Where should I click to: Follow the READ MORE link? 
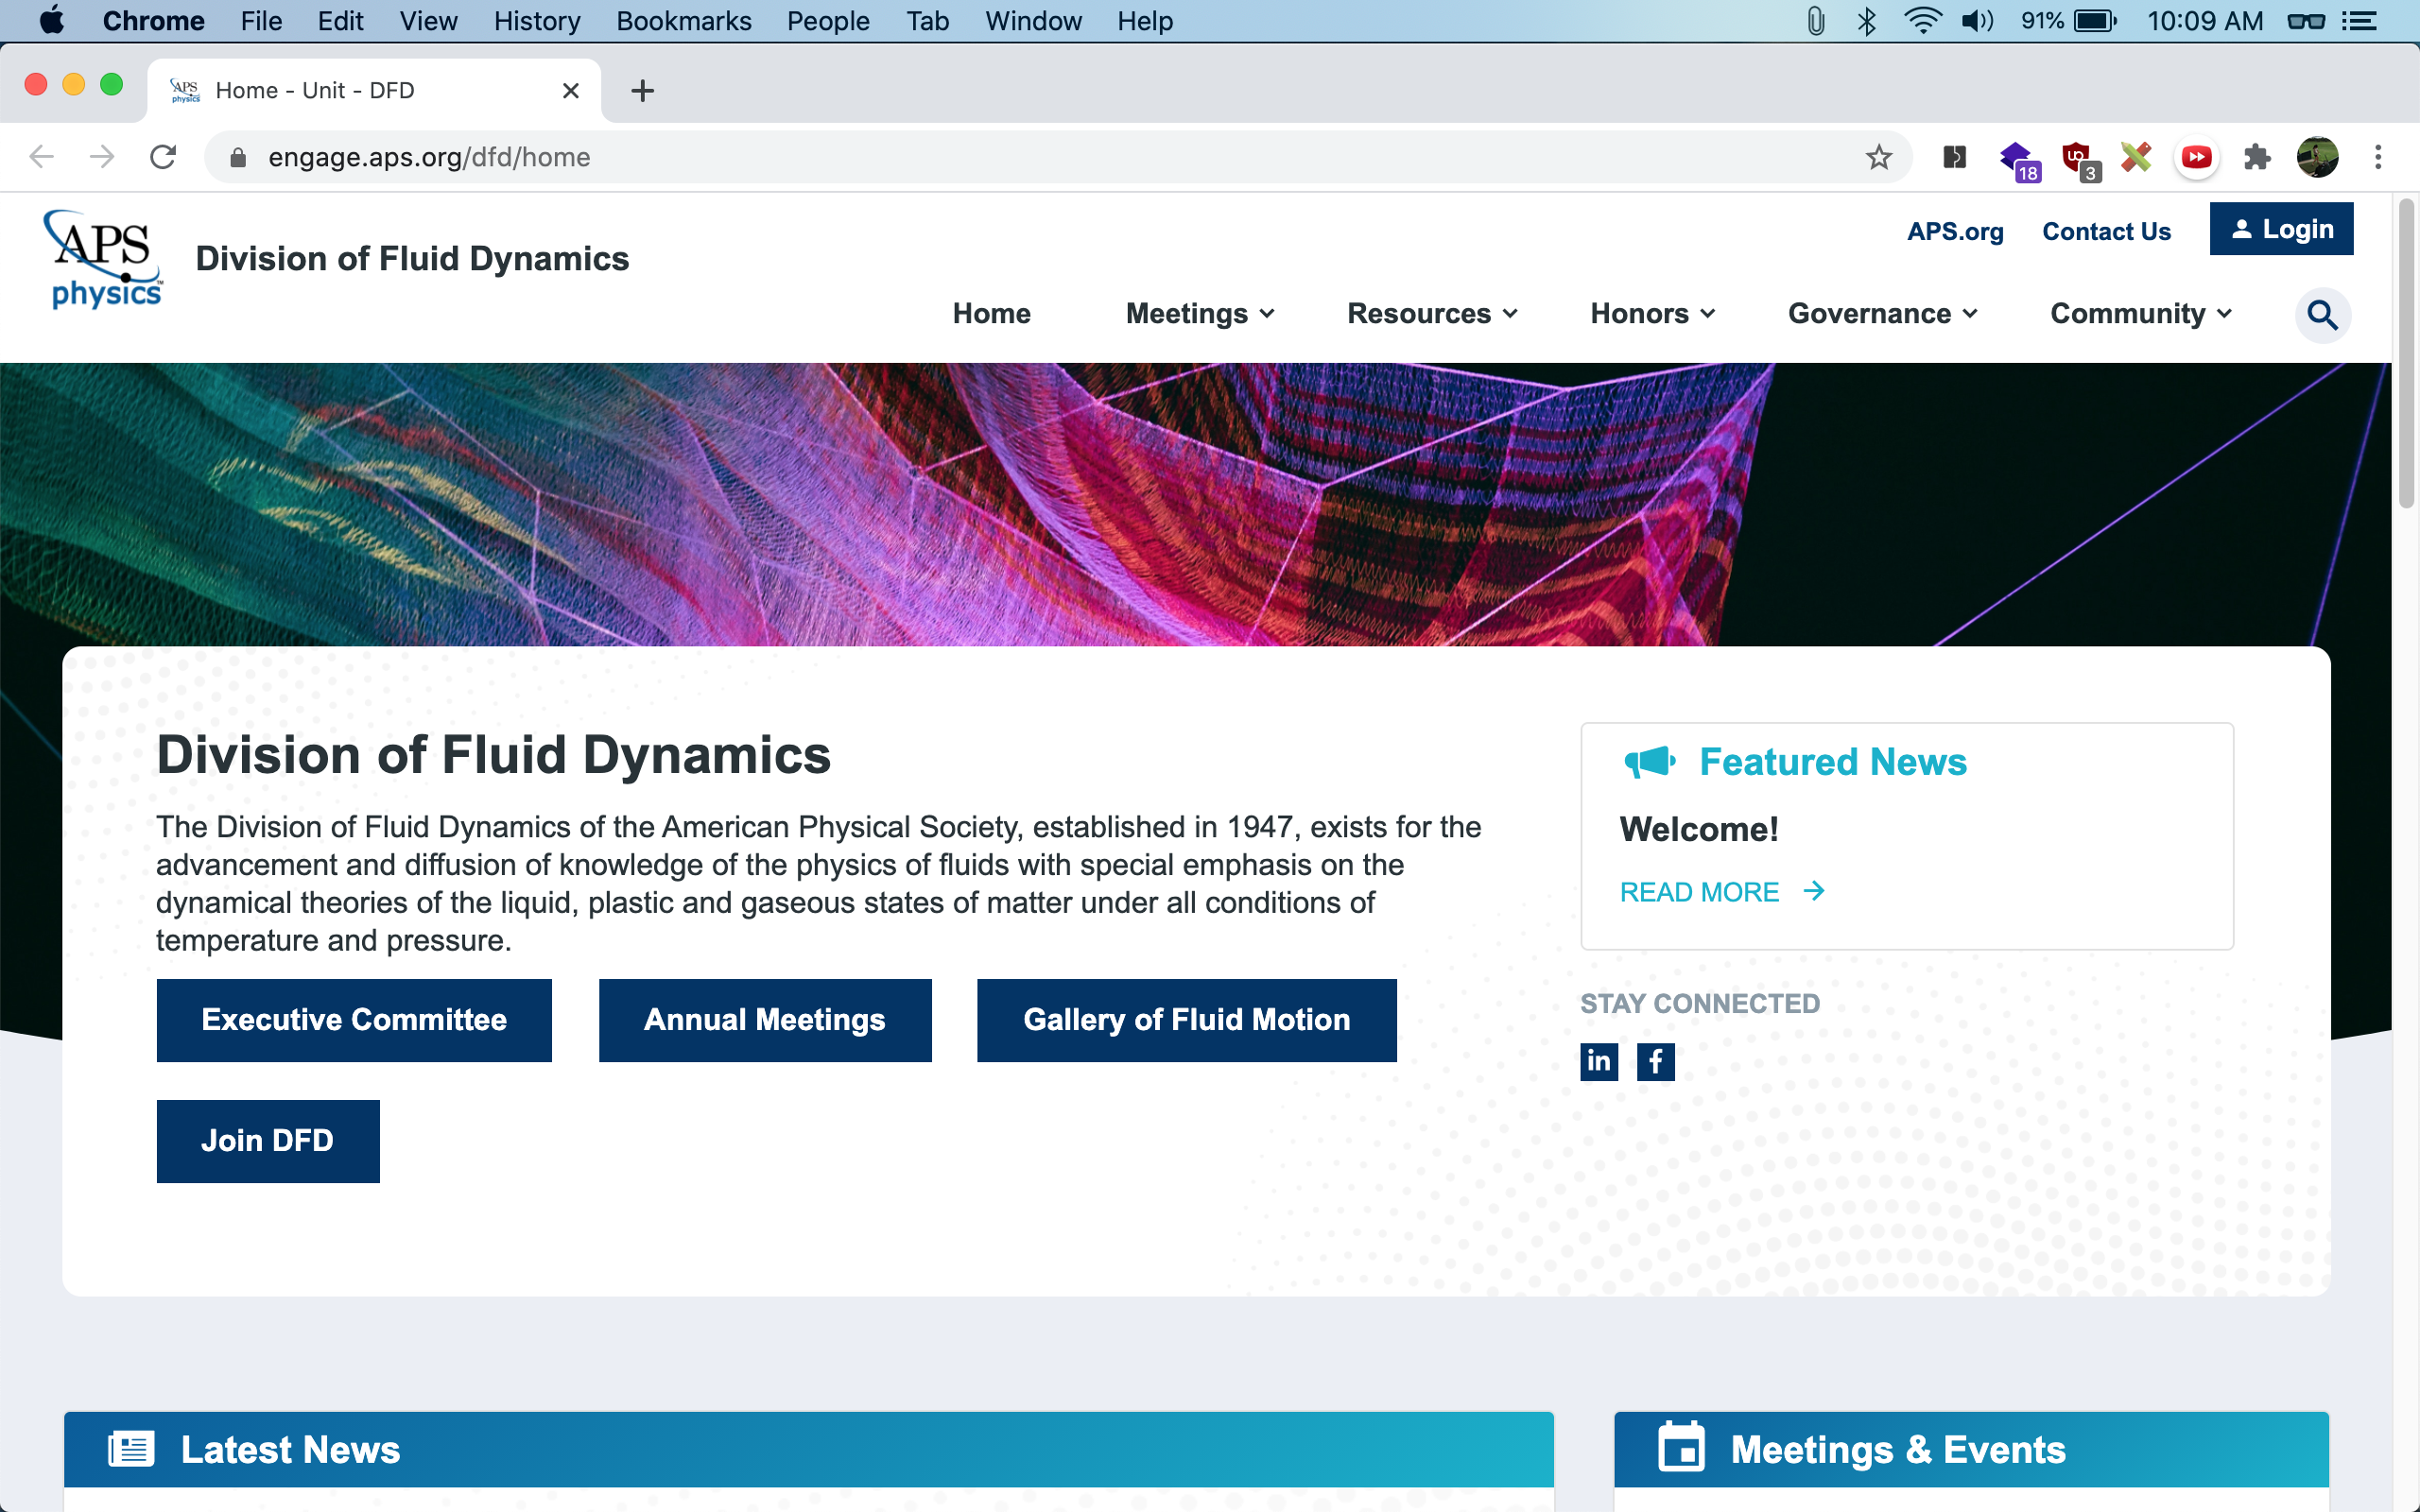coord(1721,891)
